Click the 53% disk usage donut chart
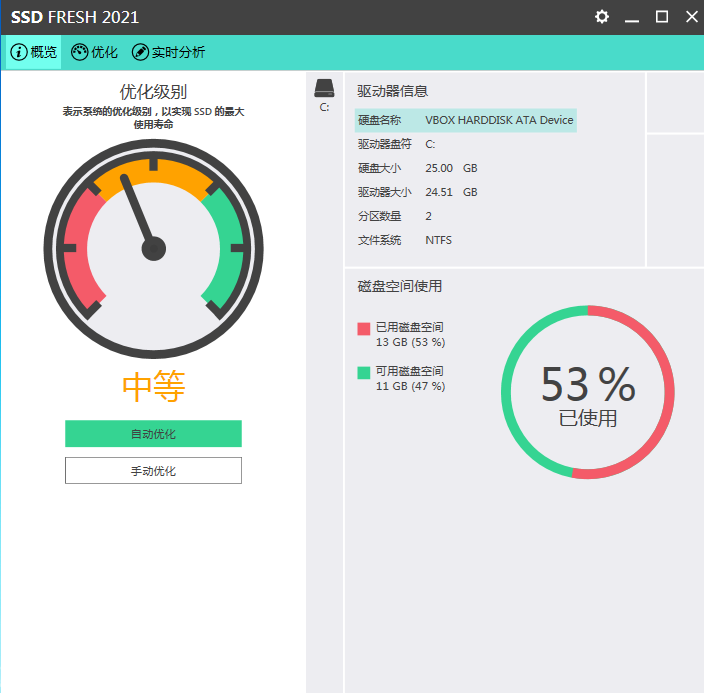 (588, 392)
